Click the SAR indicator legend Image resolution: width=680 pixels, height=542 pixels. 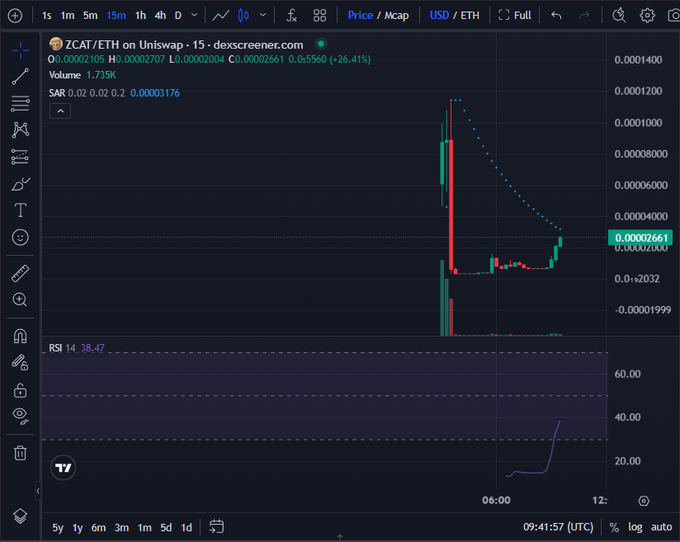[114, 93]
